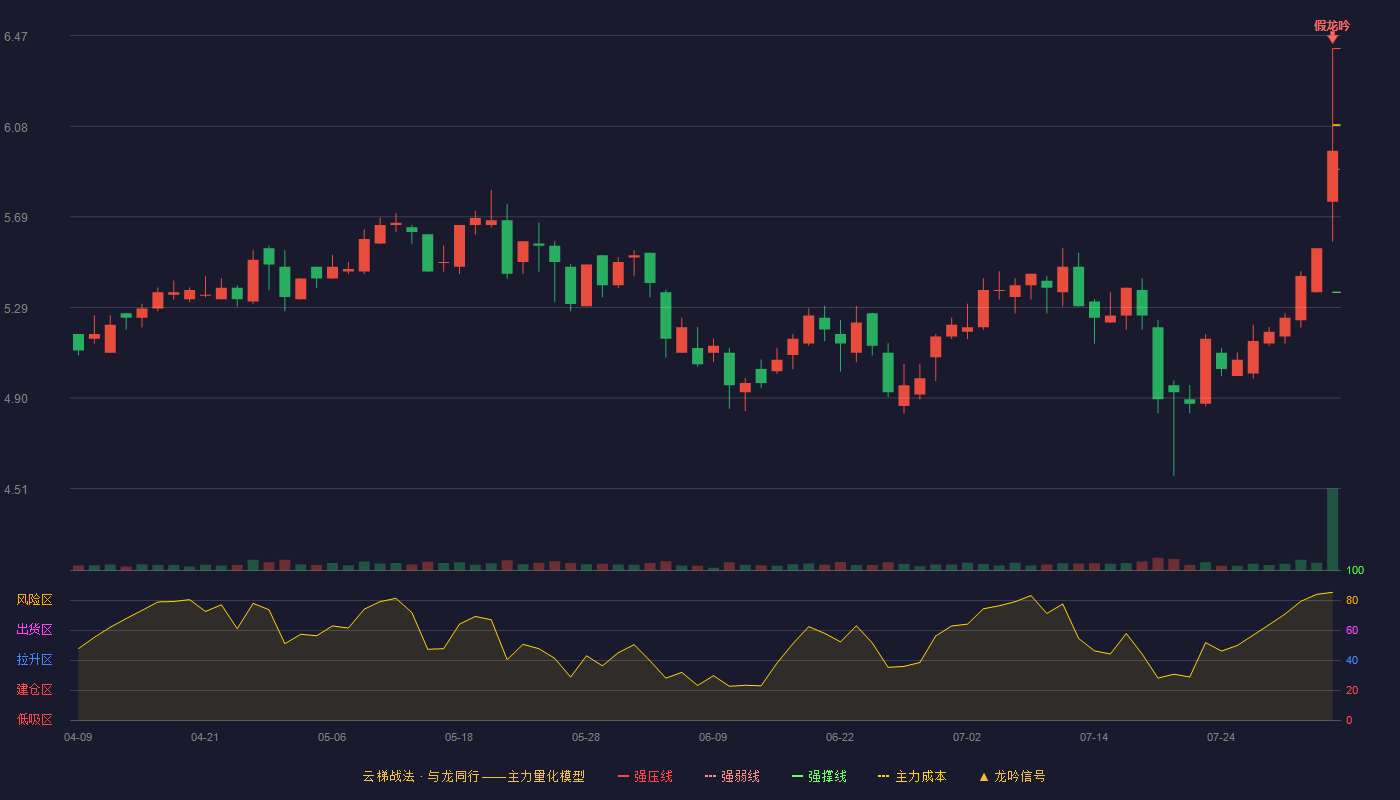Toggle the 强撑线 legend series
This screenshot has height=800, width=1400.
[819, 776]
